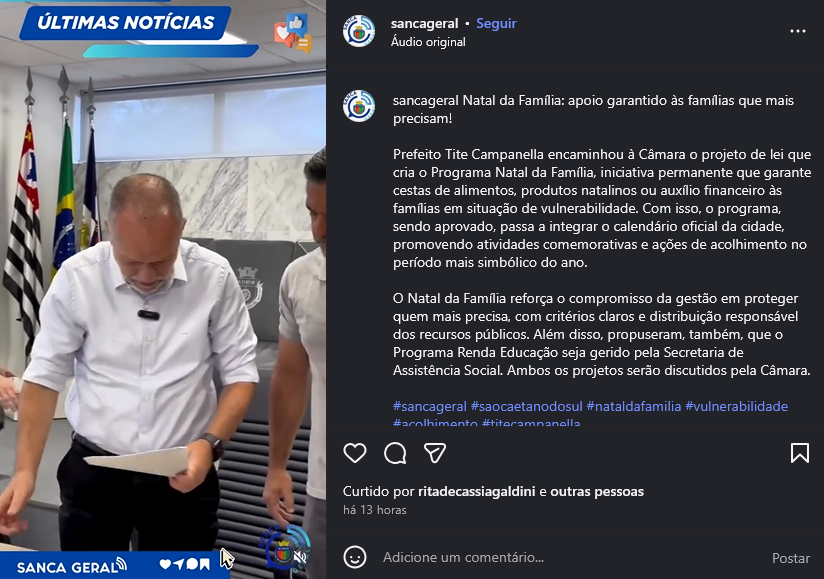Open comments via the speech bubble icon
This screenshot has width=824, height=579.
[395, 453]
